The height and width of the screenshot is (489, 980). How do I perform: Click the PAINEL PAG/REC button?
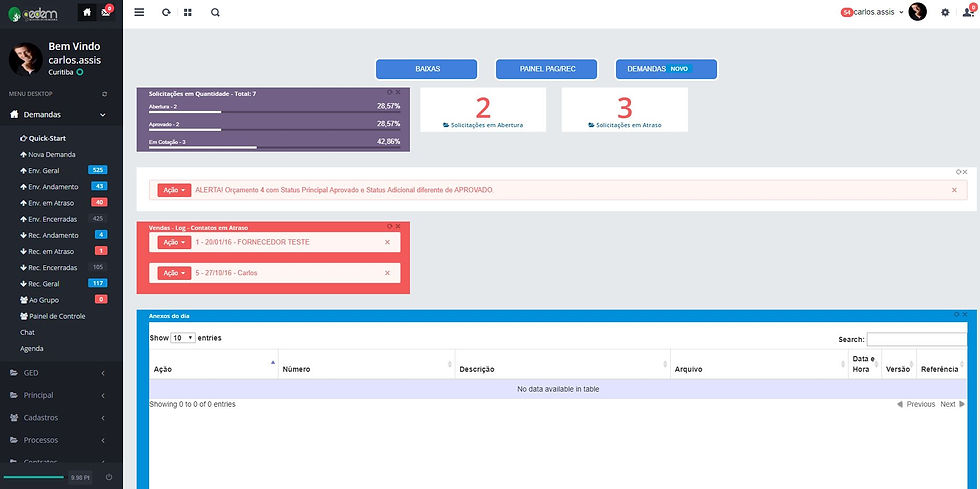click(547, 69)
